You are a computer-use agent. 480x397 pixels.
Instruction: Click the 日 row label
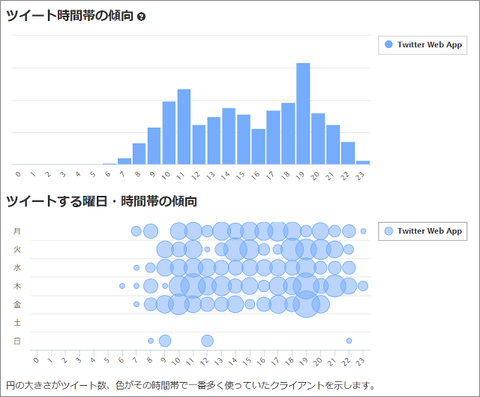17,341
